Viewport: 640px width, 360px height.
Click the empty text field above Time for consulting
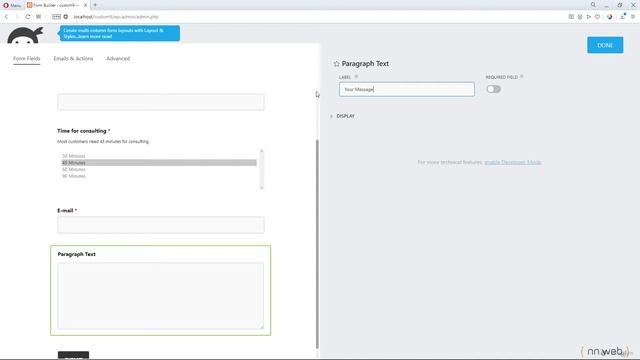tap(161, 102)
